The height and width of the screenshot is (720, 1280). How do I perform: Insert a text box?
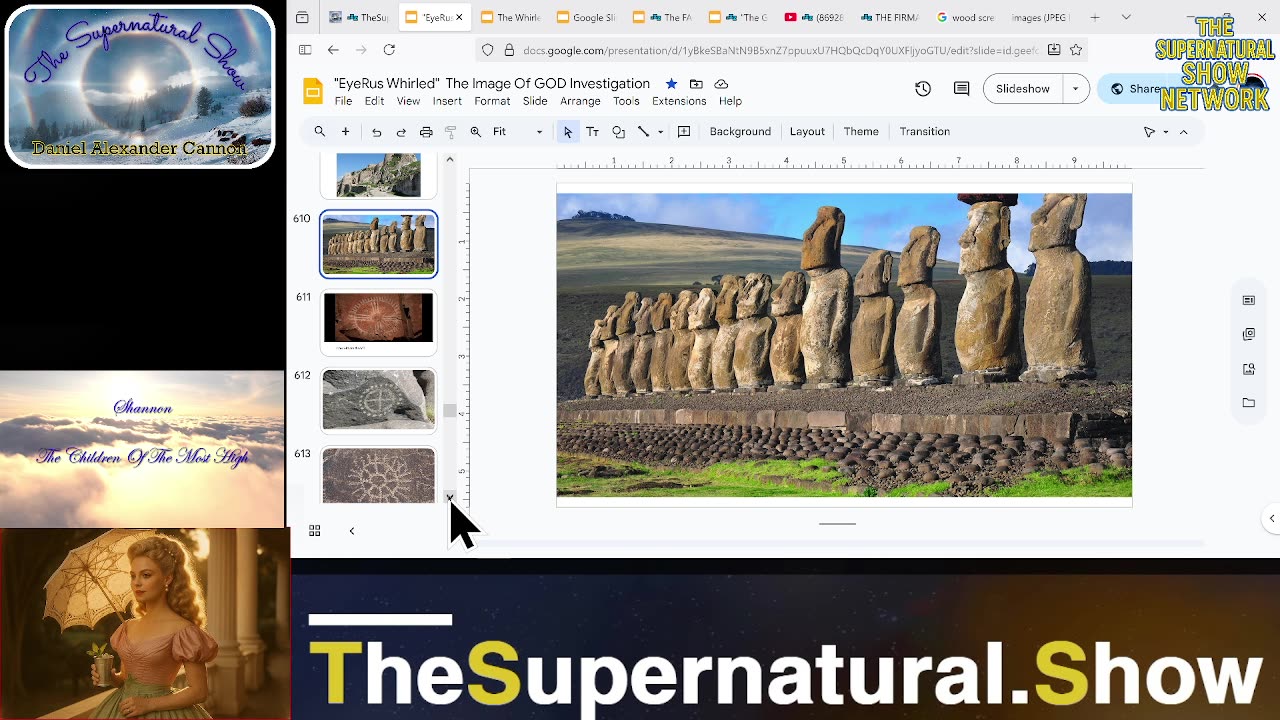click(x=592, y=132)
